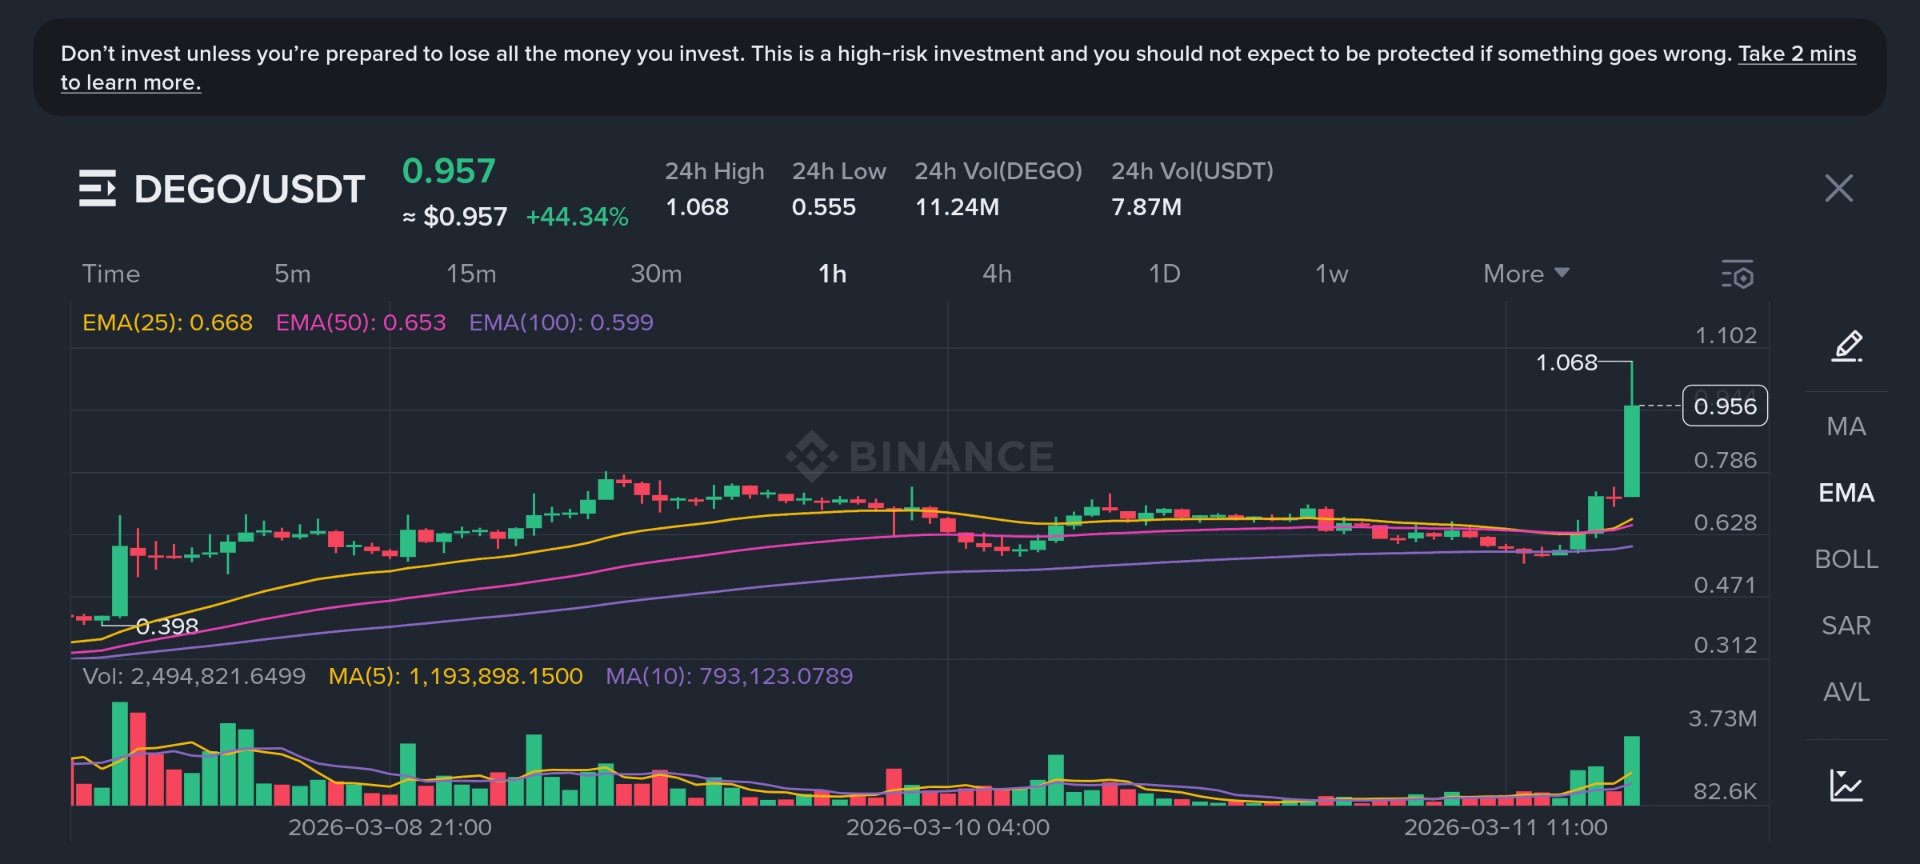
Task: Toggle the MA indicator in the sidebar
Action: pyautogui.click(x=1845, y=426)
